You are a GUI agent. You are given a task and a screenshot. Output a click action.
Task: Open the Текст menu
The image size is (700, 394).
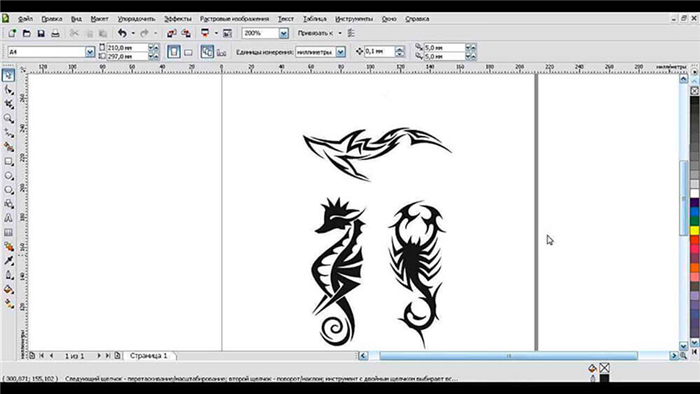(x=286, y=19)
